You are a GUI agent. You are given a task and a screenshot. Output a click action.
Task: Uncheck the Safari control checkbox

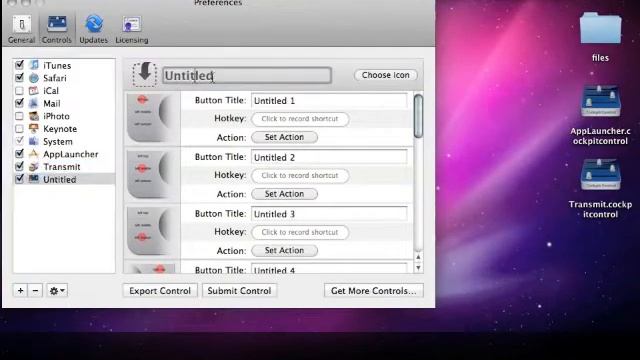[x=19, y=78]
